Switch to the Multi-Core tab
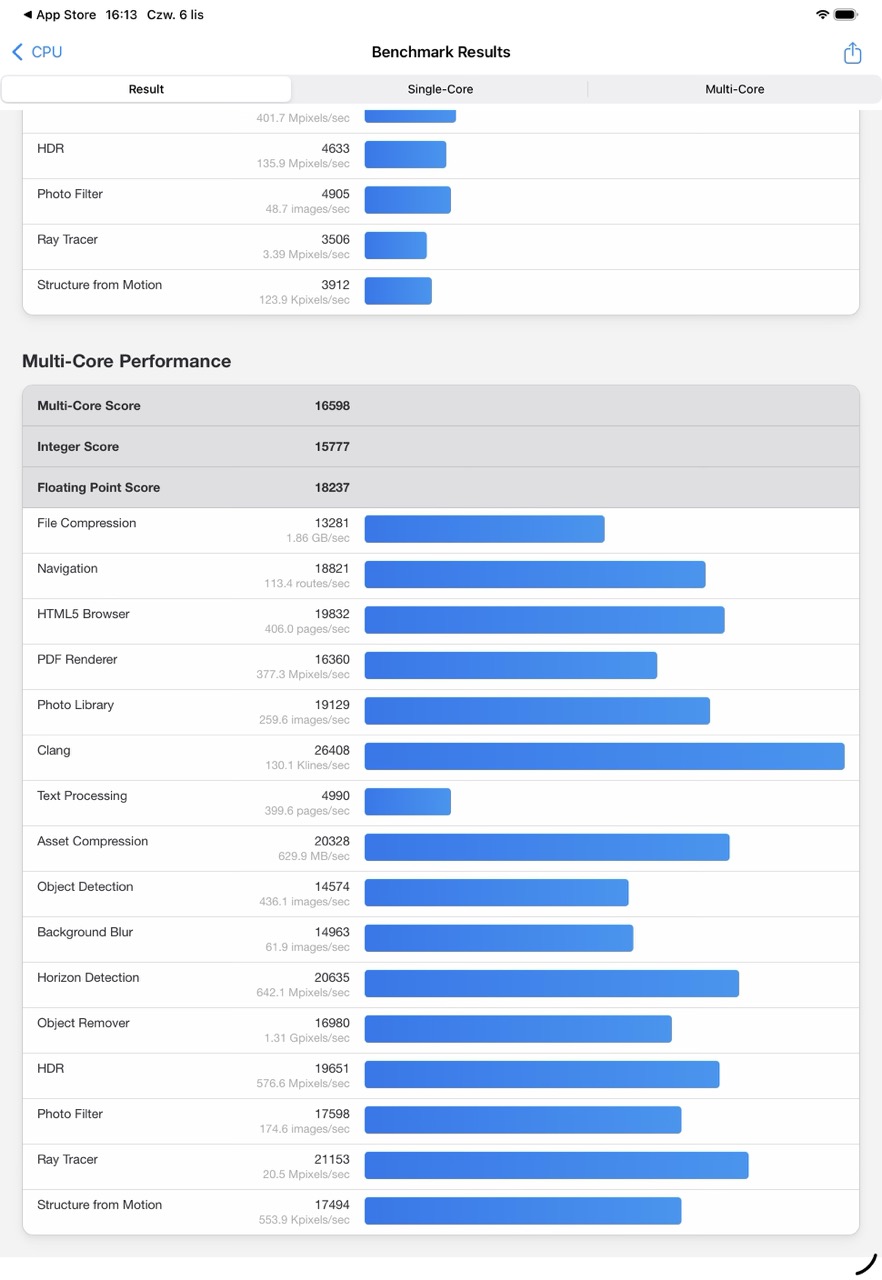 (x=734, y=89)
